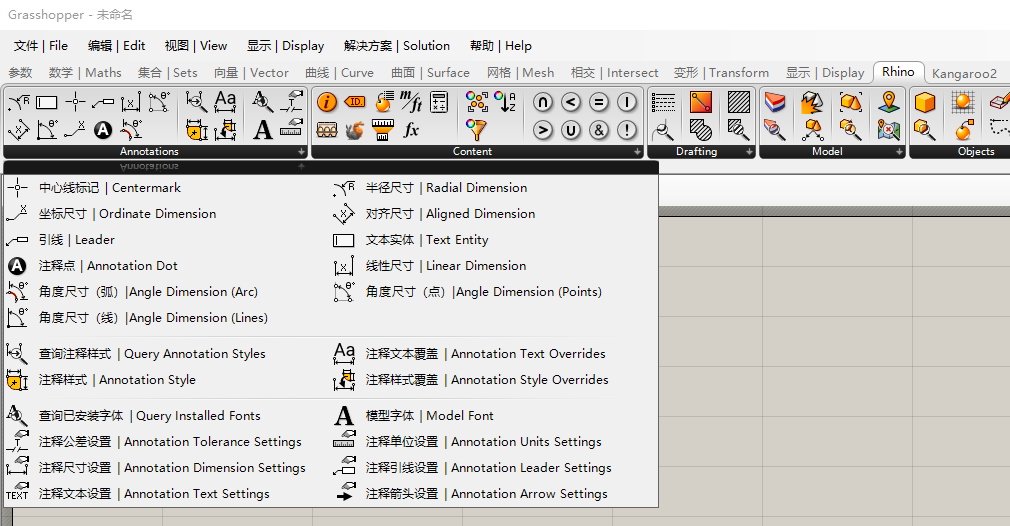
Task: Switch to the Transform tab
Action: (721, 73)
